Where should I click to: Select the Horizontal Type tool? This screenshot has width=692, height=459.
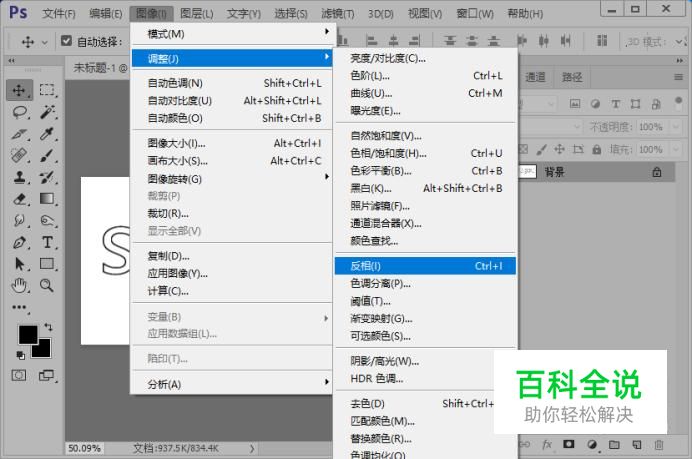[47, 242]
